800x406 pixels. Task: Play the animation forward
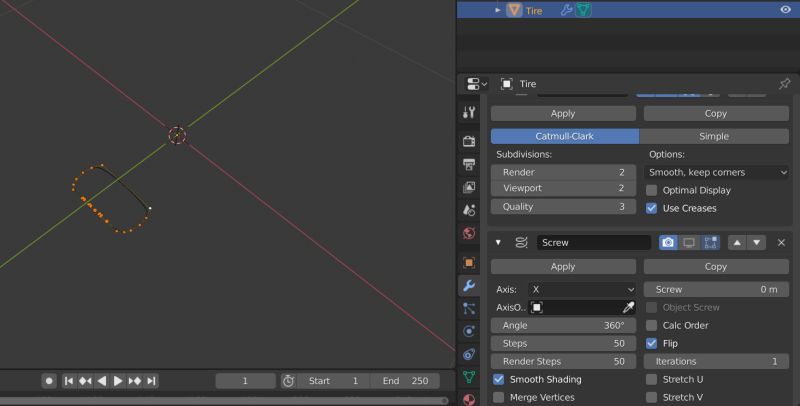tap(118, 381)
